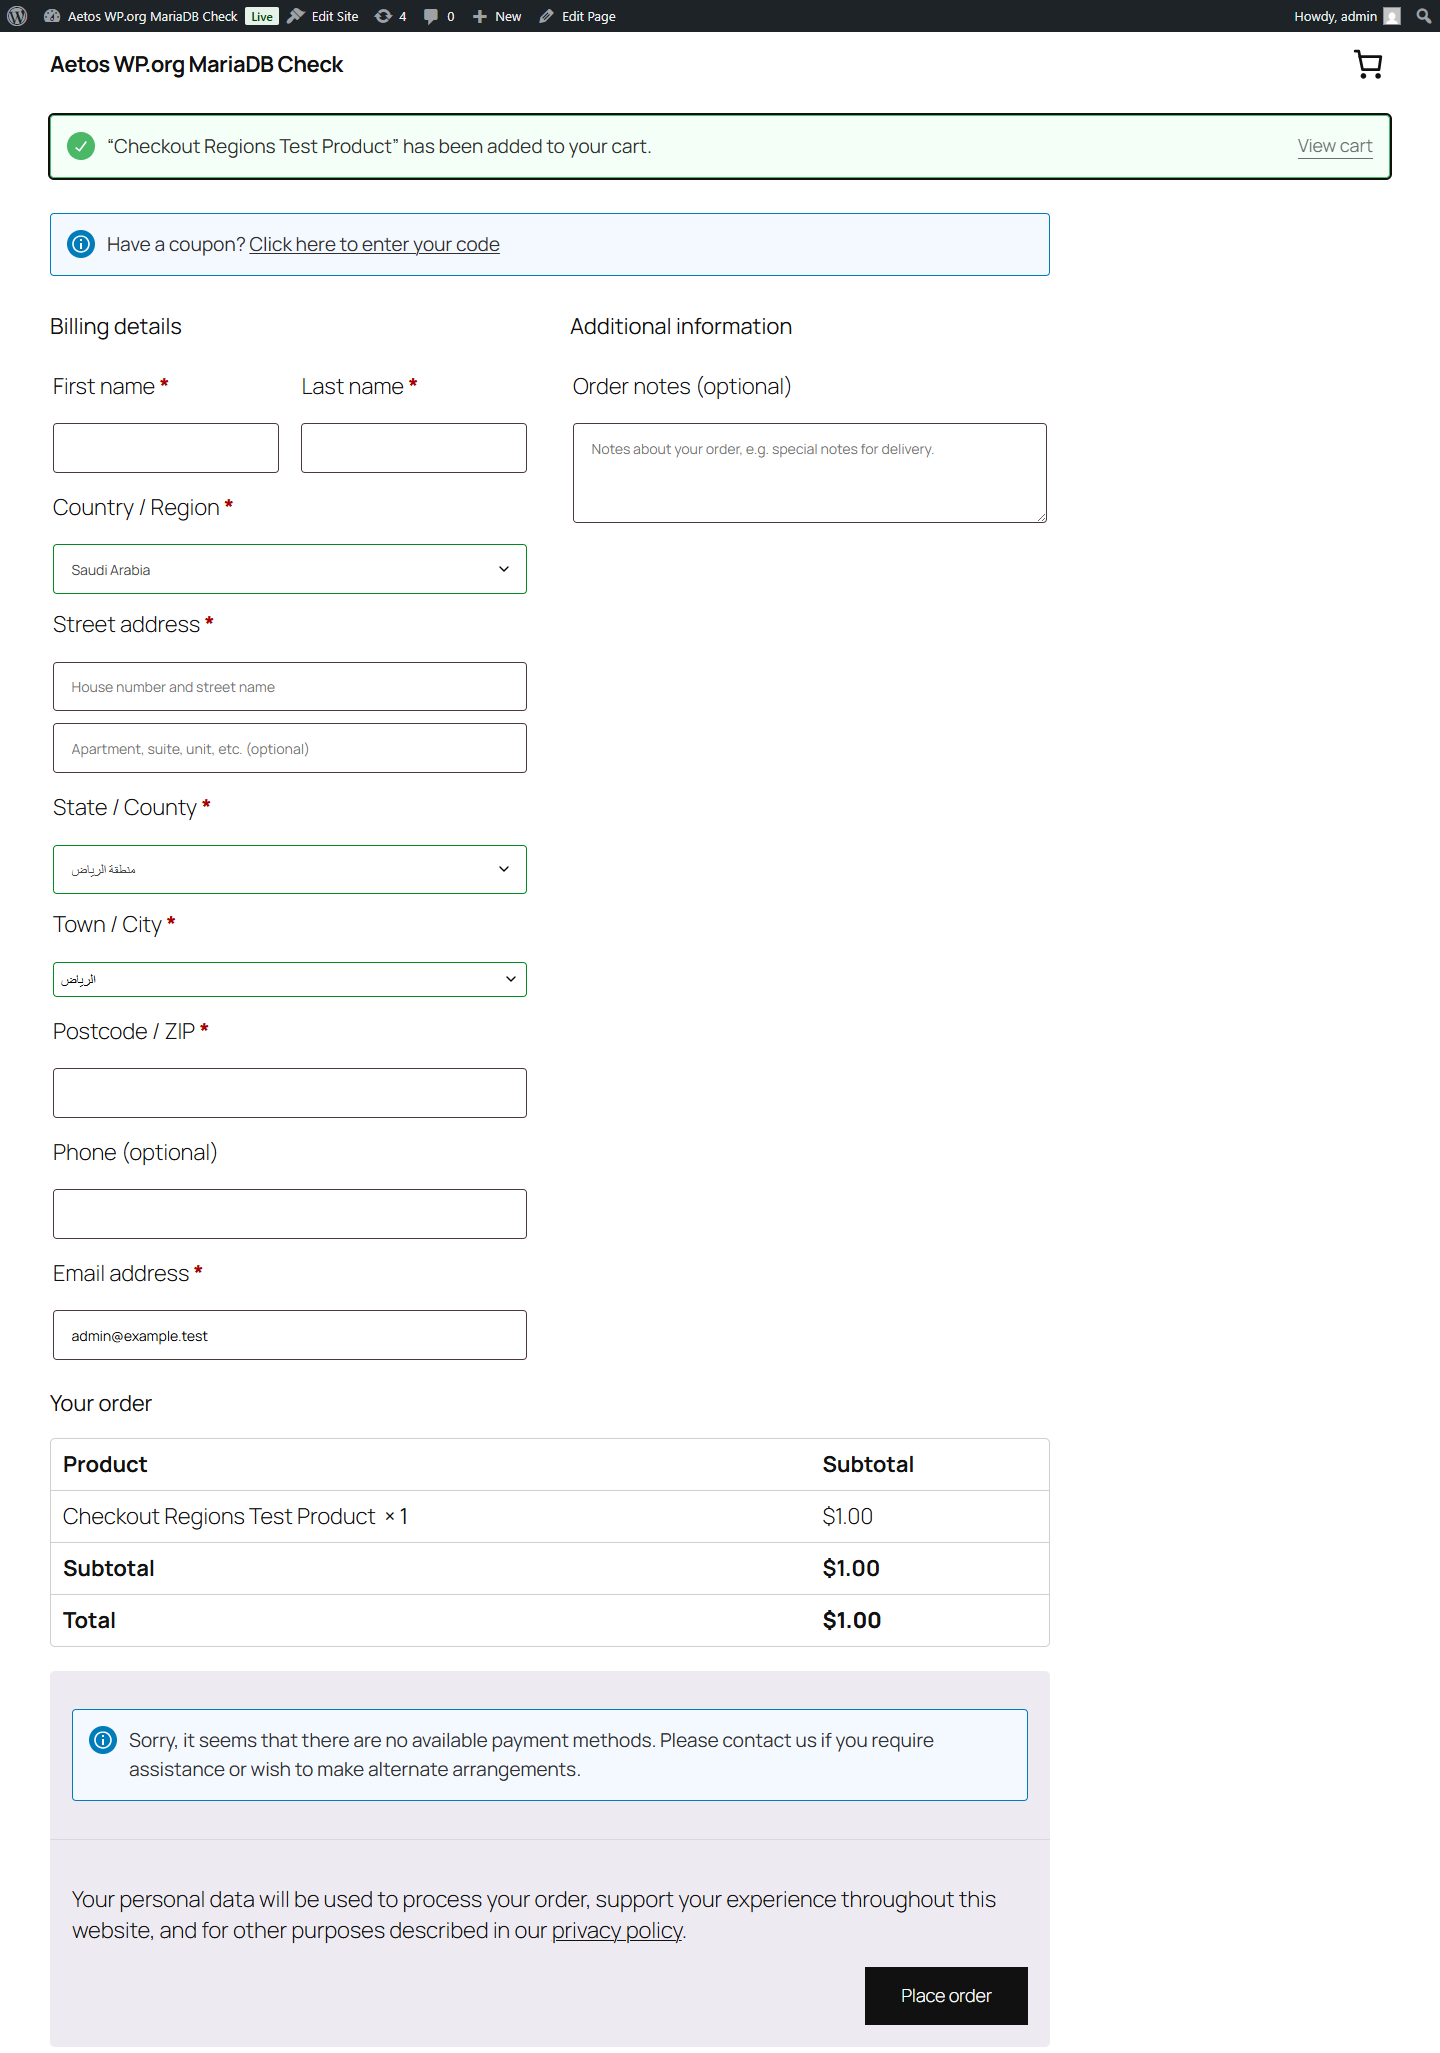Focus the house number and street field

(x=290, y=687)
